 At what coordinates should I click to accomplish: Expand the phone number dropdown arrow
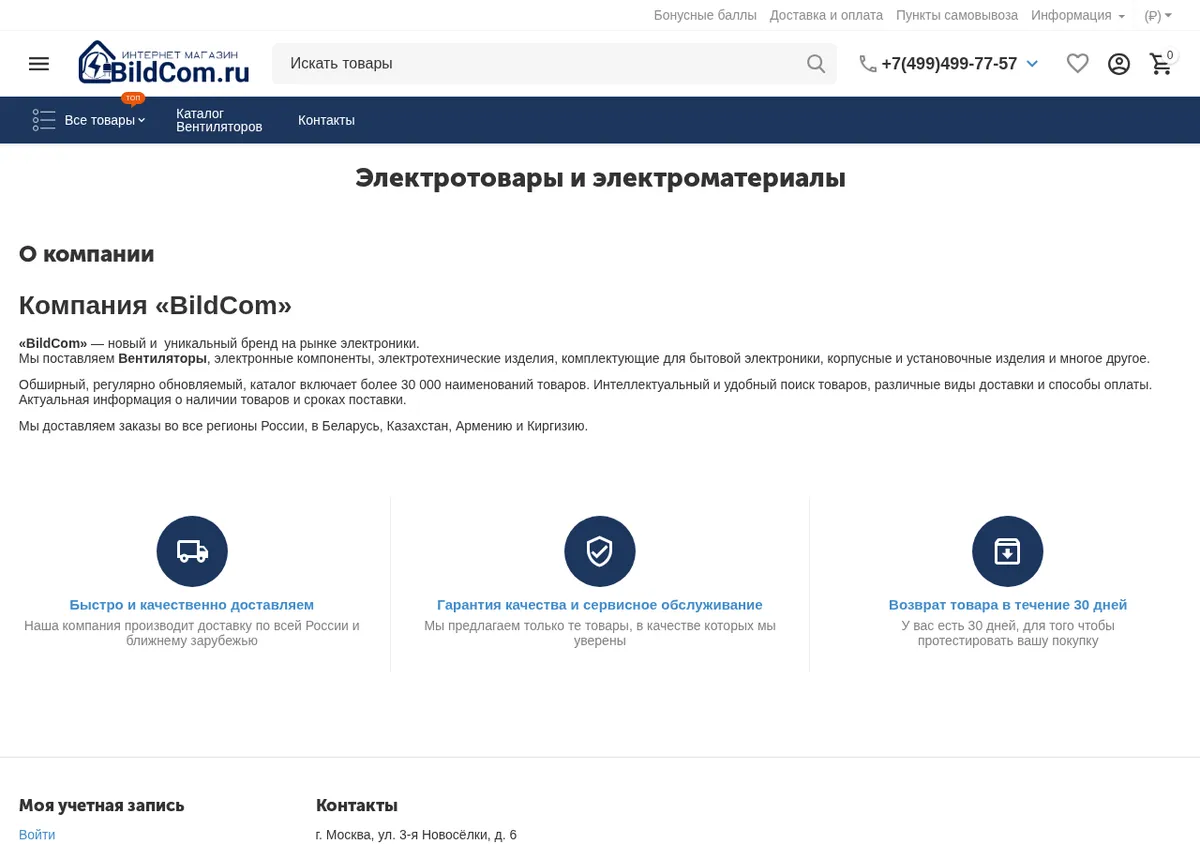1032,64
